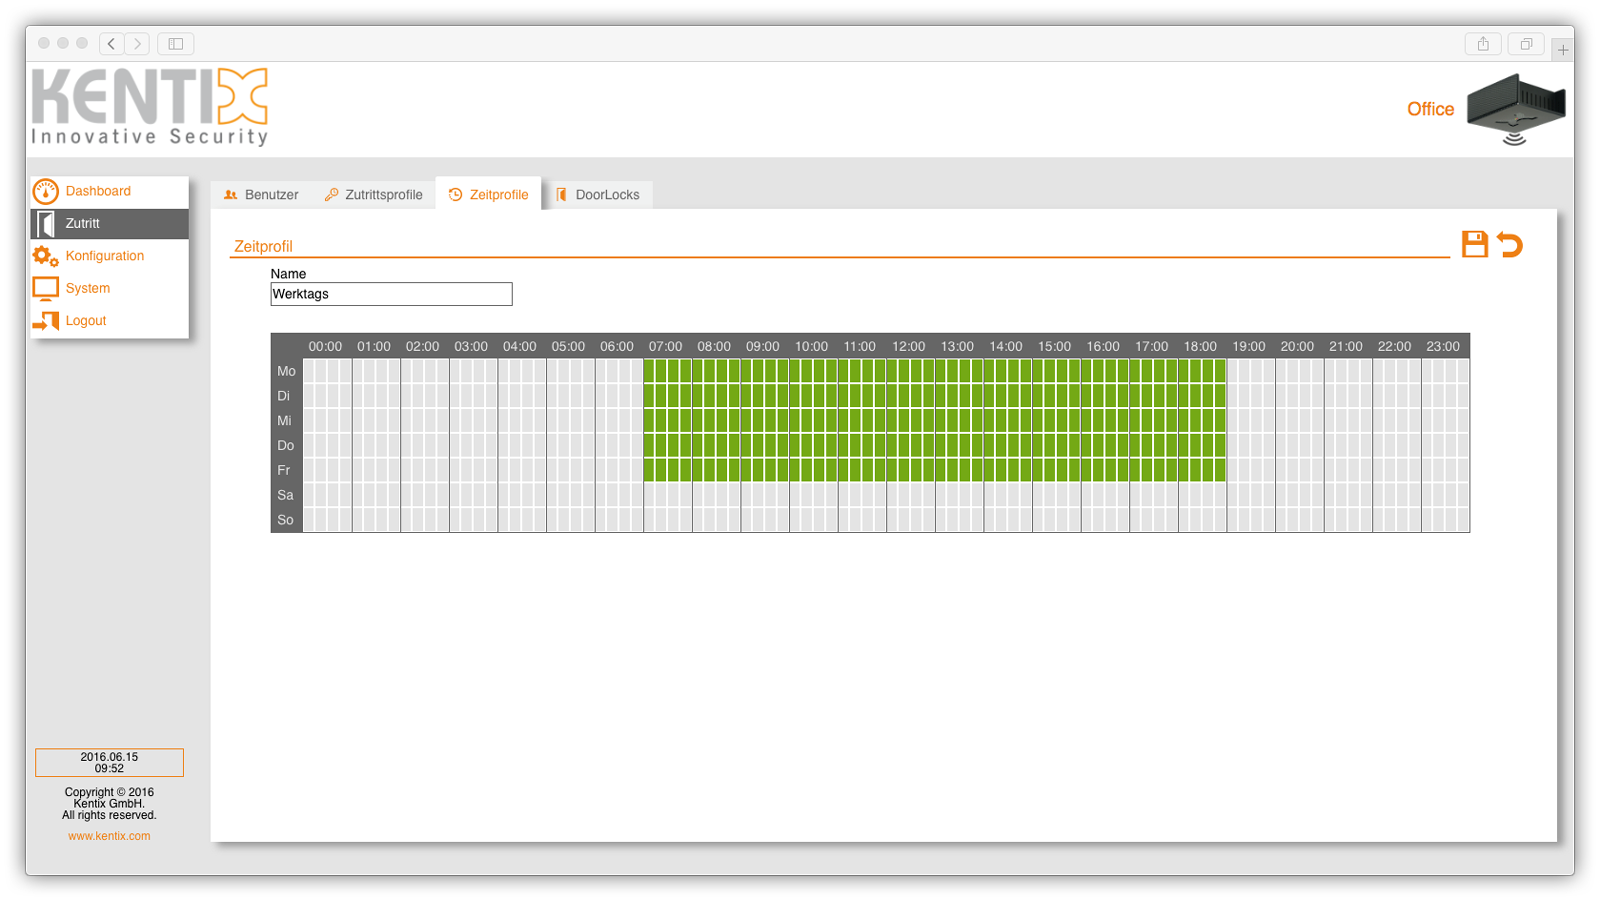Click the Zutritt door icon
Viewport: 1600px width, 900px height.
coord(45,224)
